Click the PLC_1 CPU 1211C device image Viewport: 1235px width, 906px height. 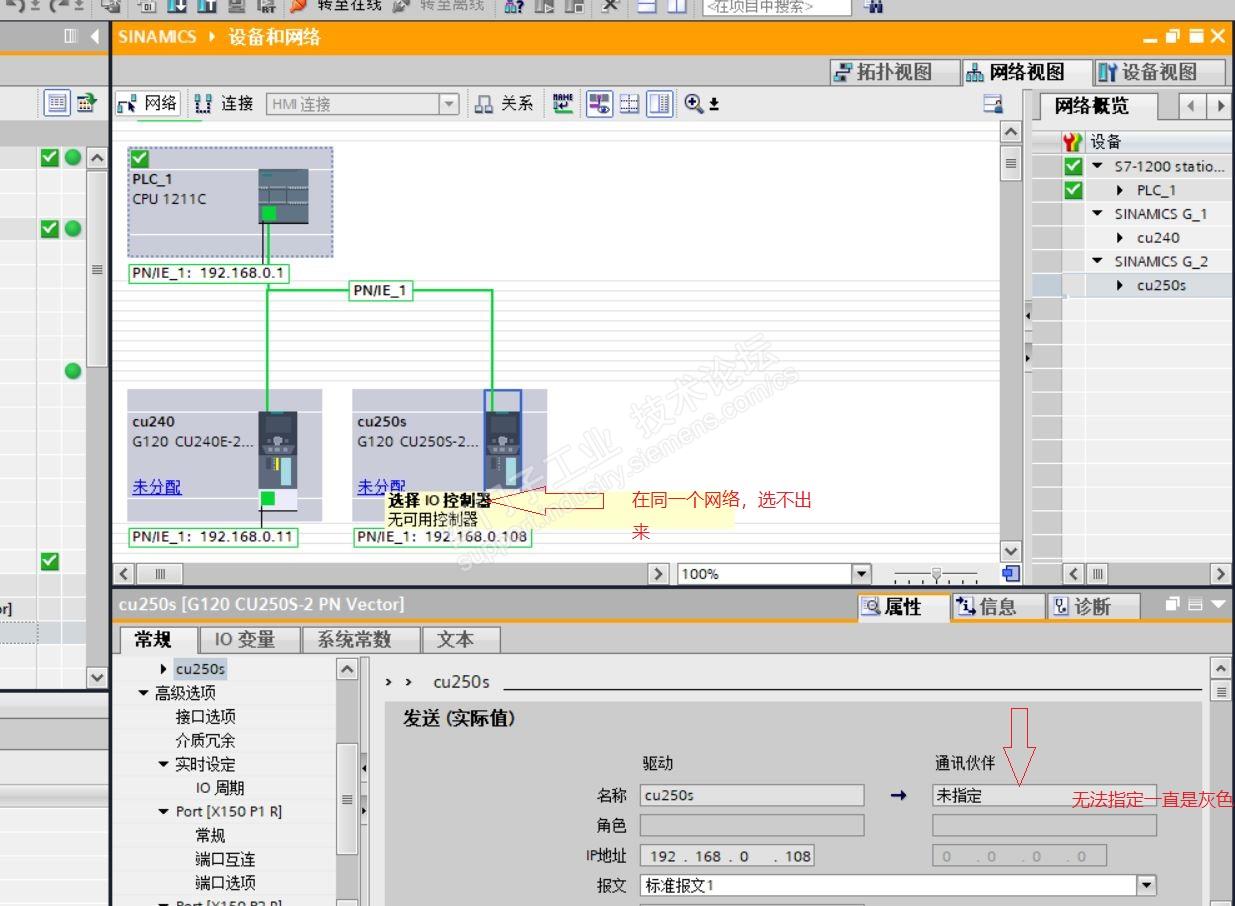tap(283, 196)
